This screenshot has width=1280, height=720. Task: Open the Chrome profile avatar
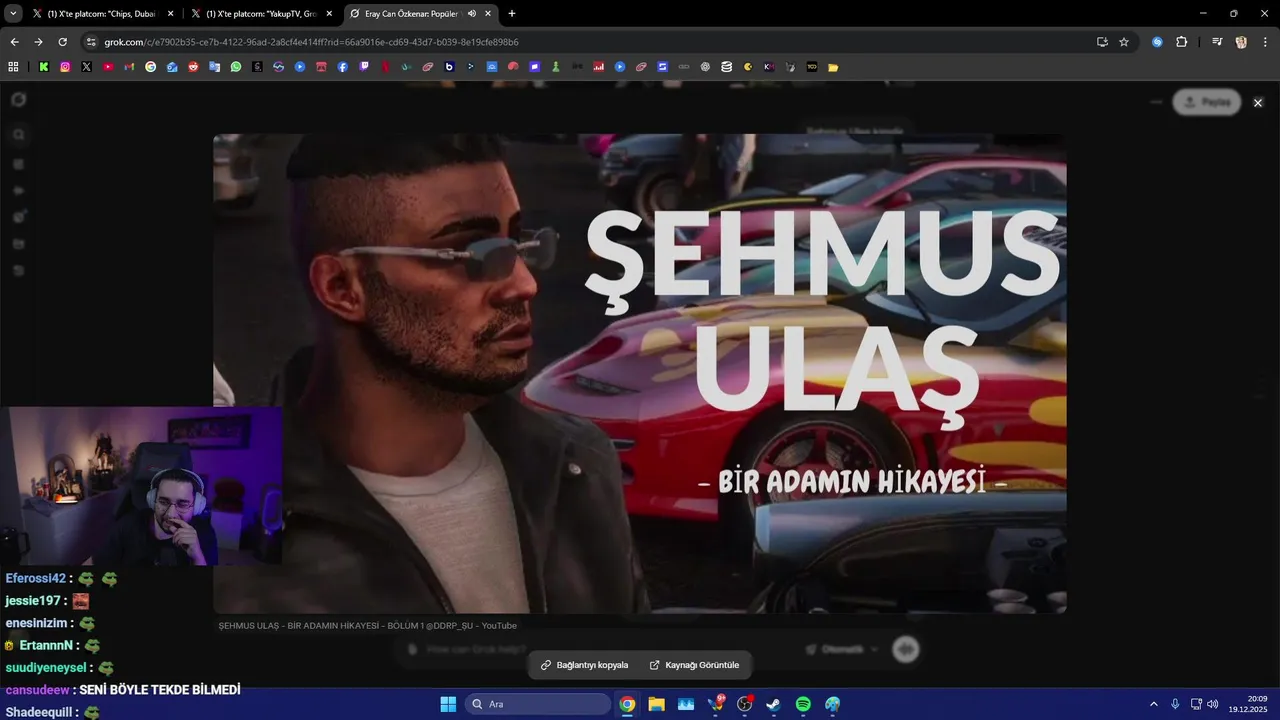(x=1241, y=42)
